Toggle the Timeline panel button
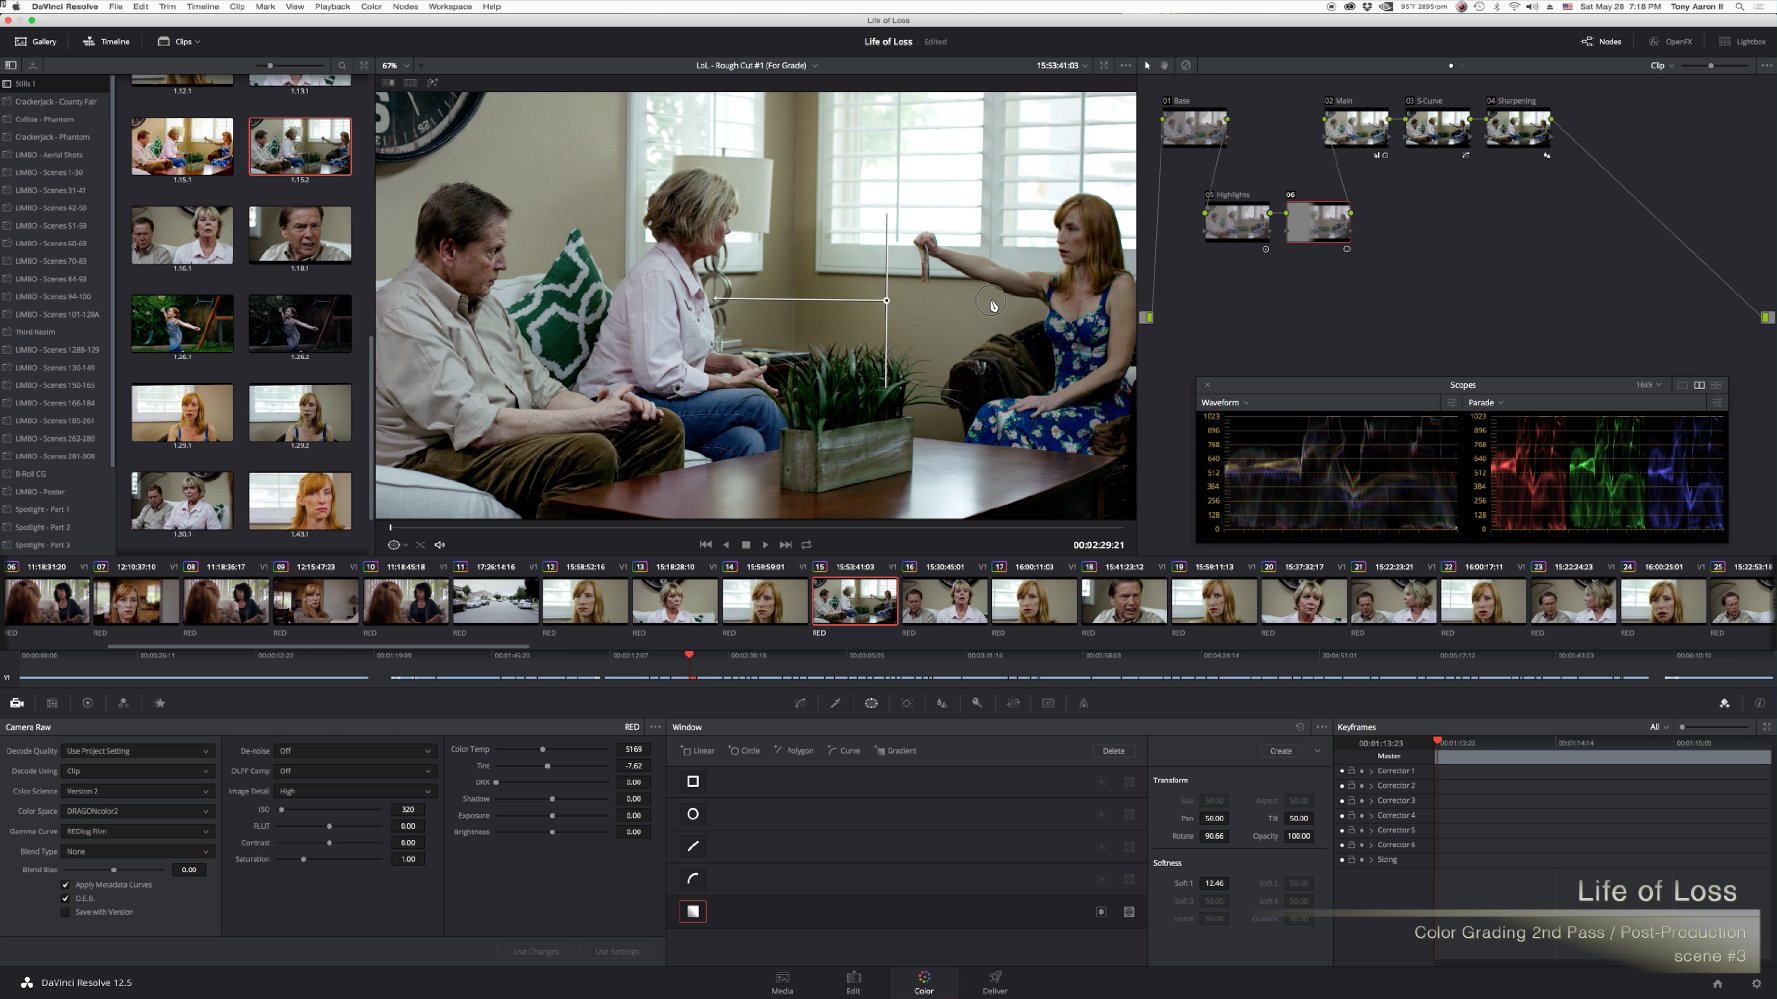The image size is (1777, 999). click(x=106, y=42)
